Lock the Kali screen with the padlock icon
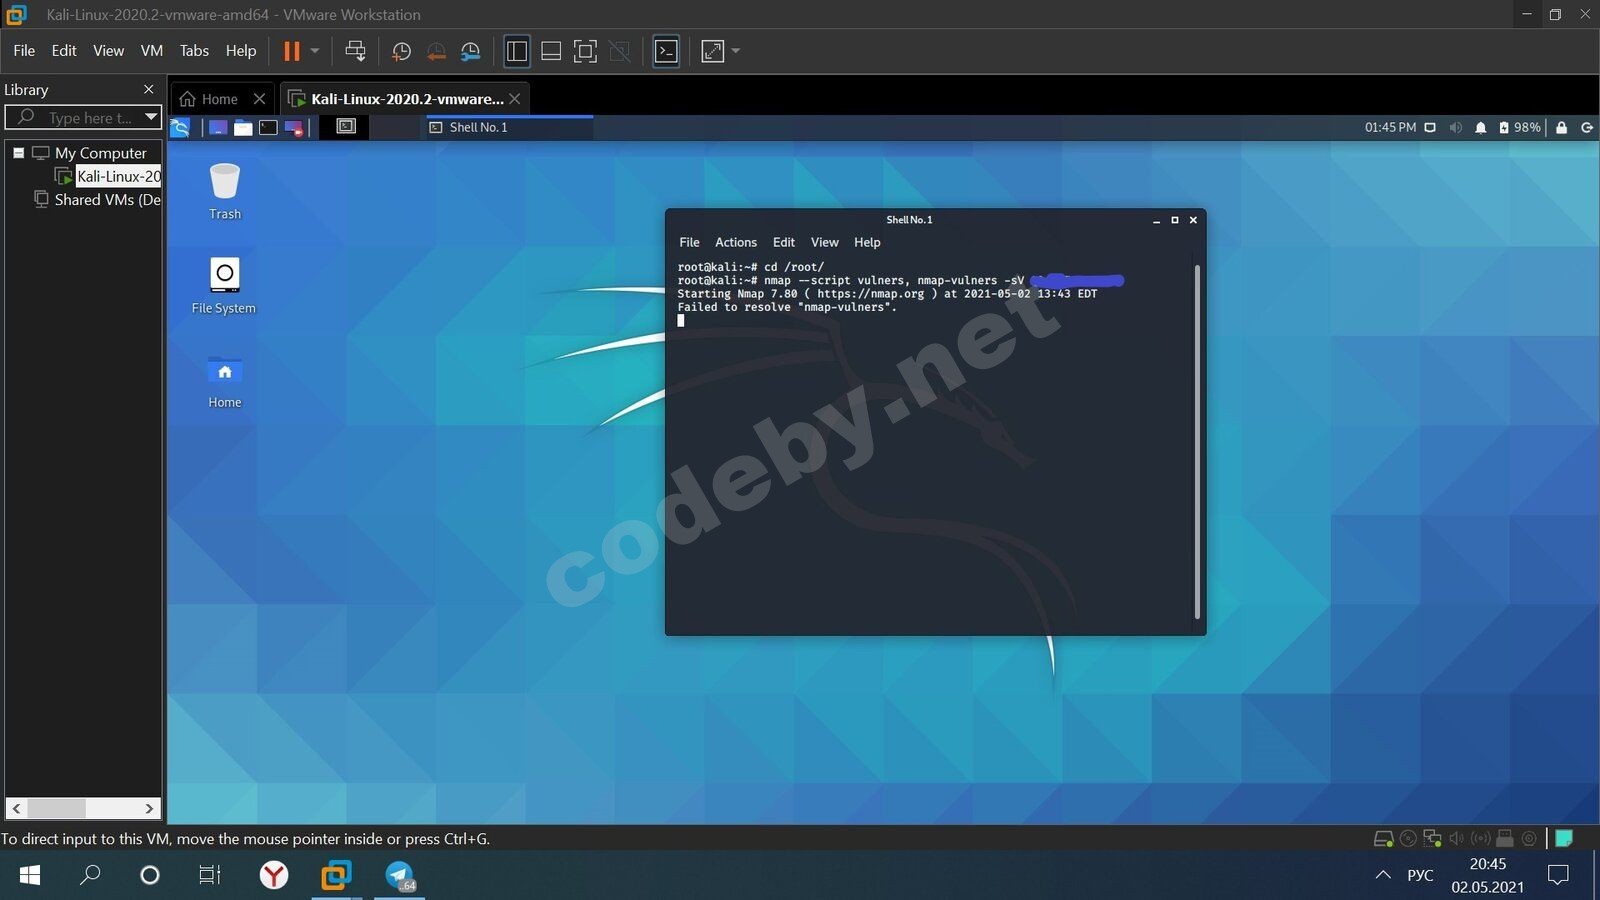 click(1561, 127)
